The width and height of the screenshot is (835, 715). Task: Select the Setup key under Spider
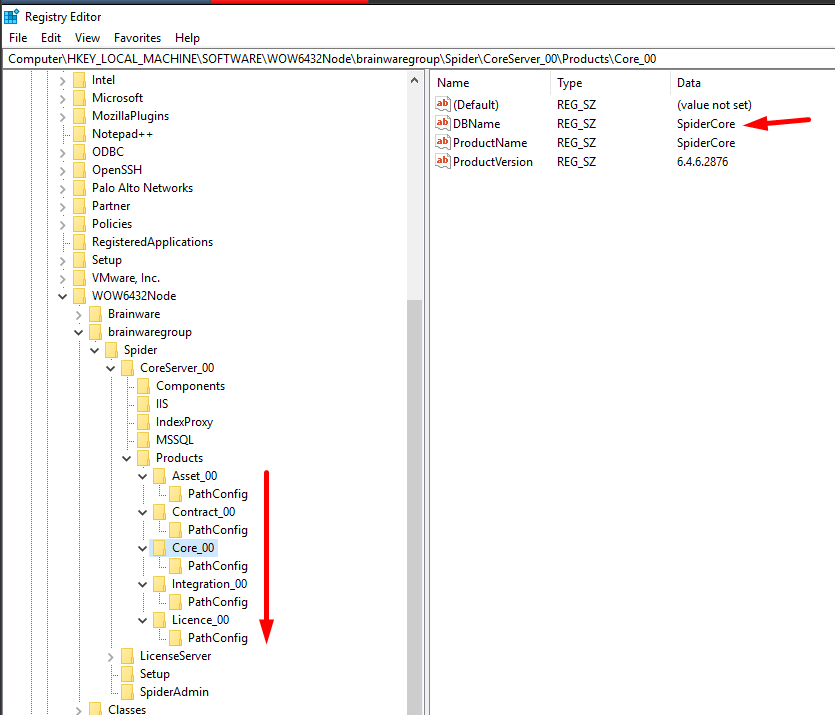154,674
